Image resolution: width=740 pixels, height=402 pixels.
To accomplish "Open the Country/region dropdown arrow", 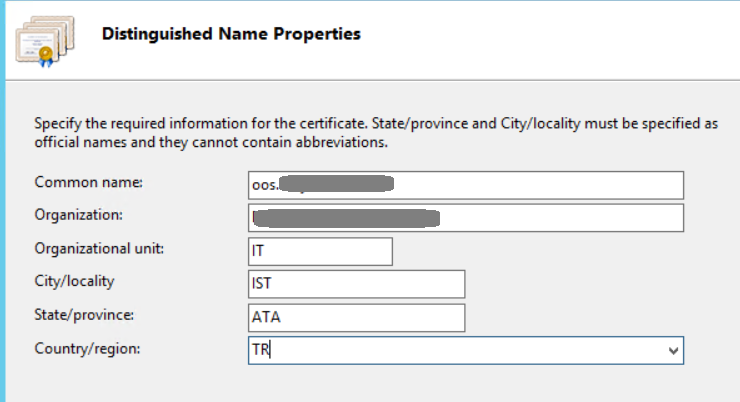I will [x=673, y=351].
